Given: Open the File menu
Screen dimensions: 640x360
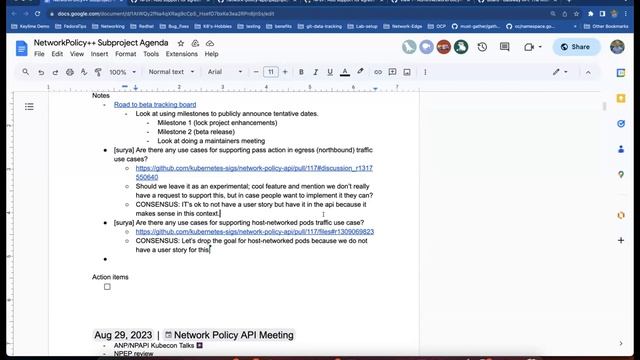Looking at the screenshot, I should tap(39, 54).
